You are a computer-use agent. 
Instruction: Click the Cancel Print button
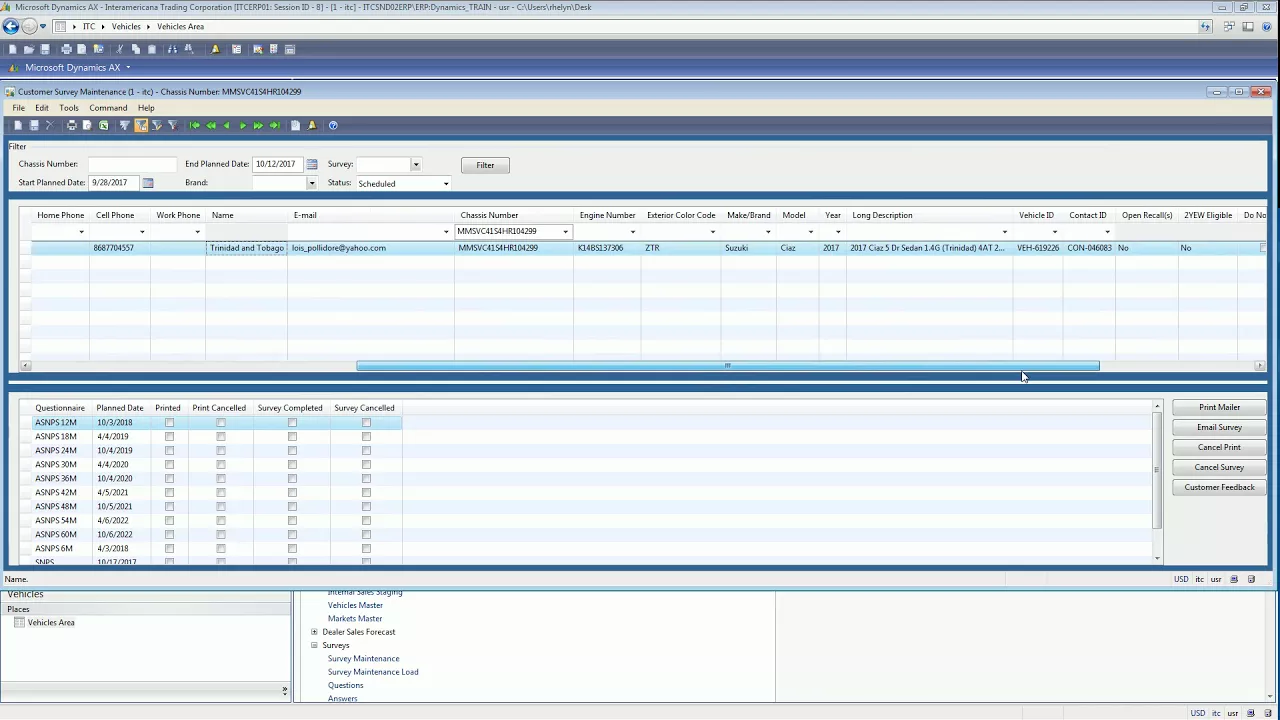pos(1219,447)
